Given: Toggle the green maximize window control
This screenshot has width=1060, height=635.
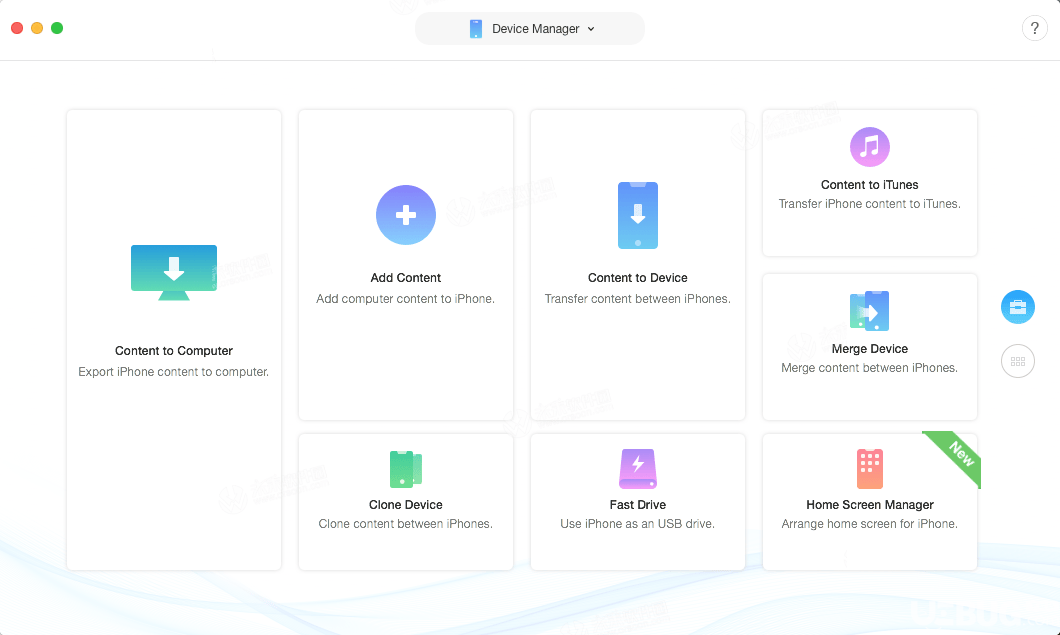Looking at the screenshot, I should pos(57,29).
